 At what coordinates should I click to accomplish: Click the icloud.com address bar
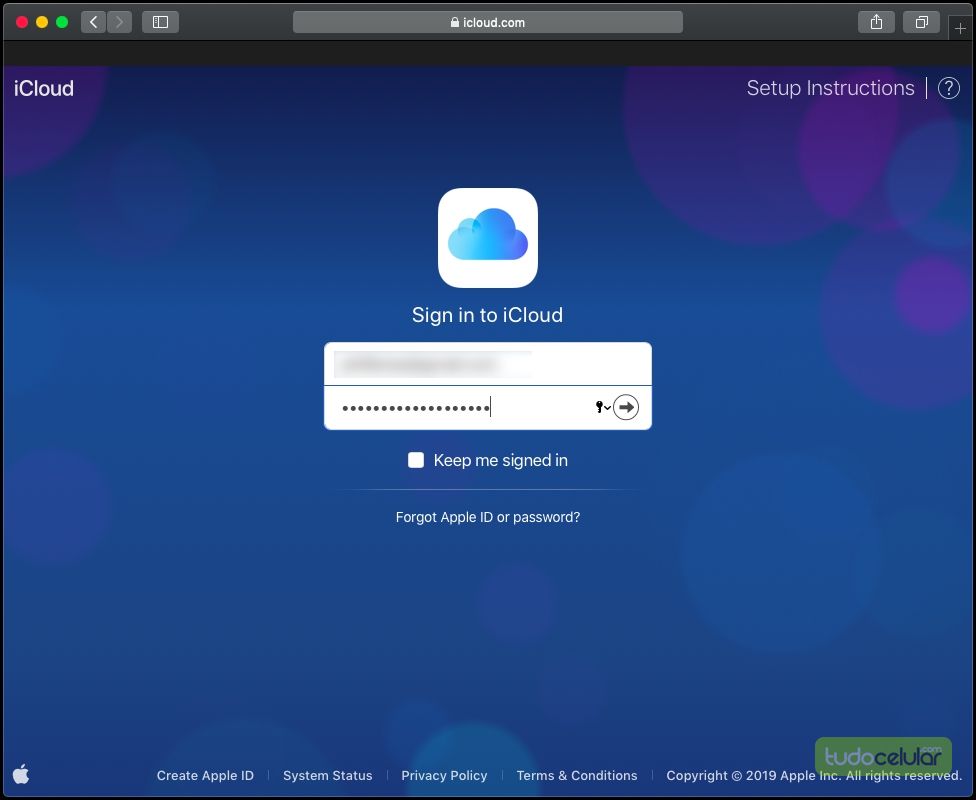[488, 22]
